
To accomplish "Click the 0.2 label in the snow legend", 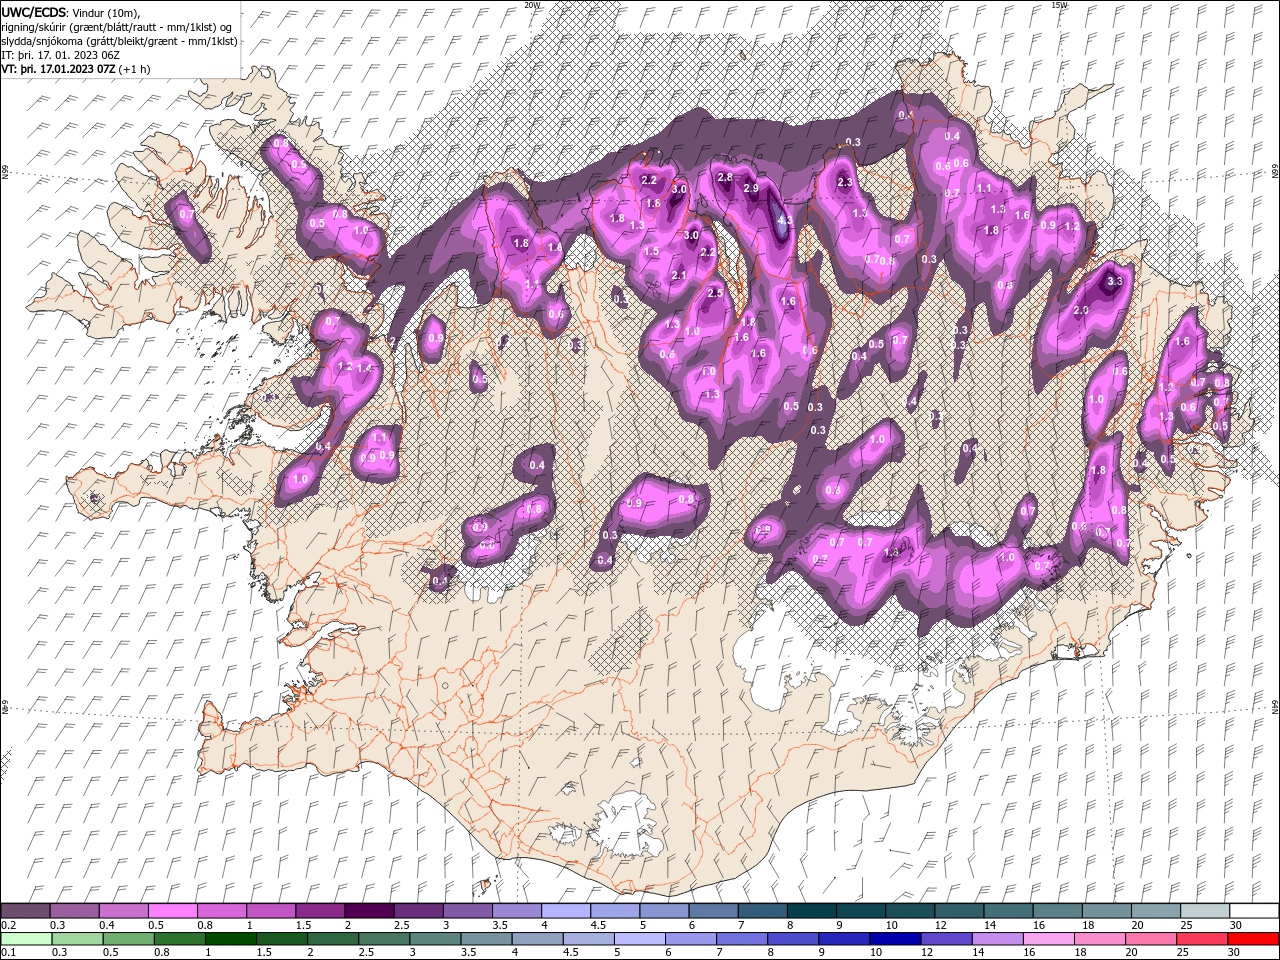I will (7, 925).
